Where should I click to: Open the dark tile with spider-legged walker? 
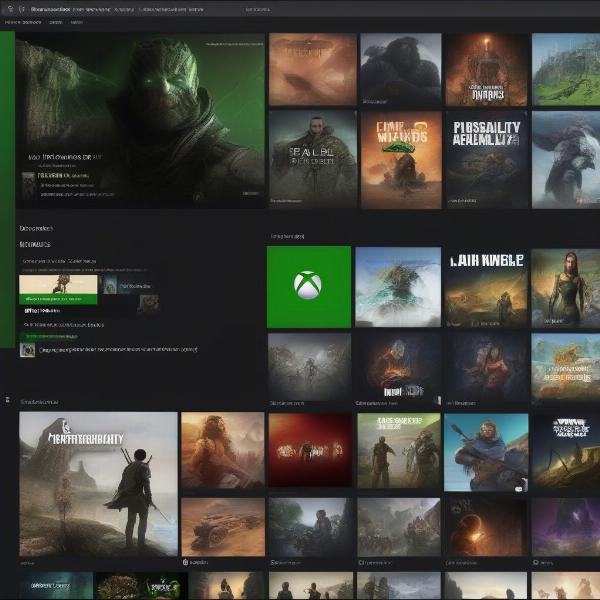[x=566, y=451]
